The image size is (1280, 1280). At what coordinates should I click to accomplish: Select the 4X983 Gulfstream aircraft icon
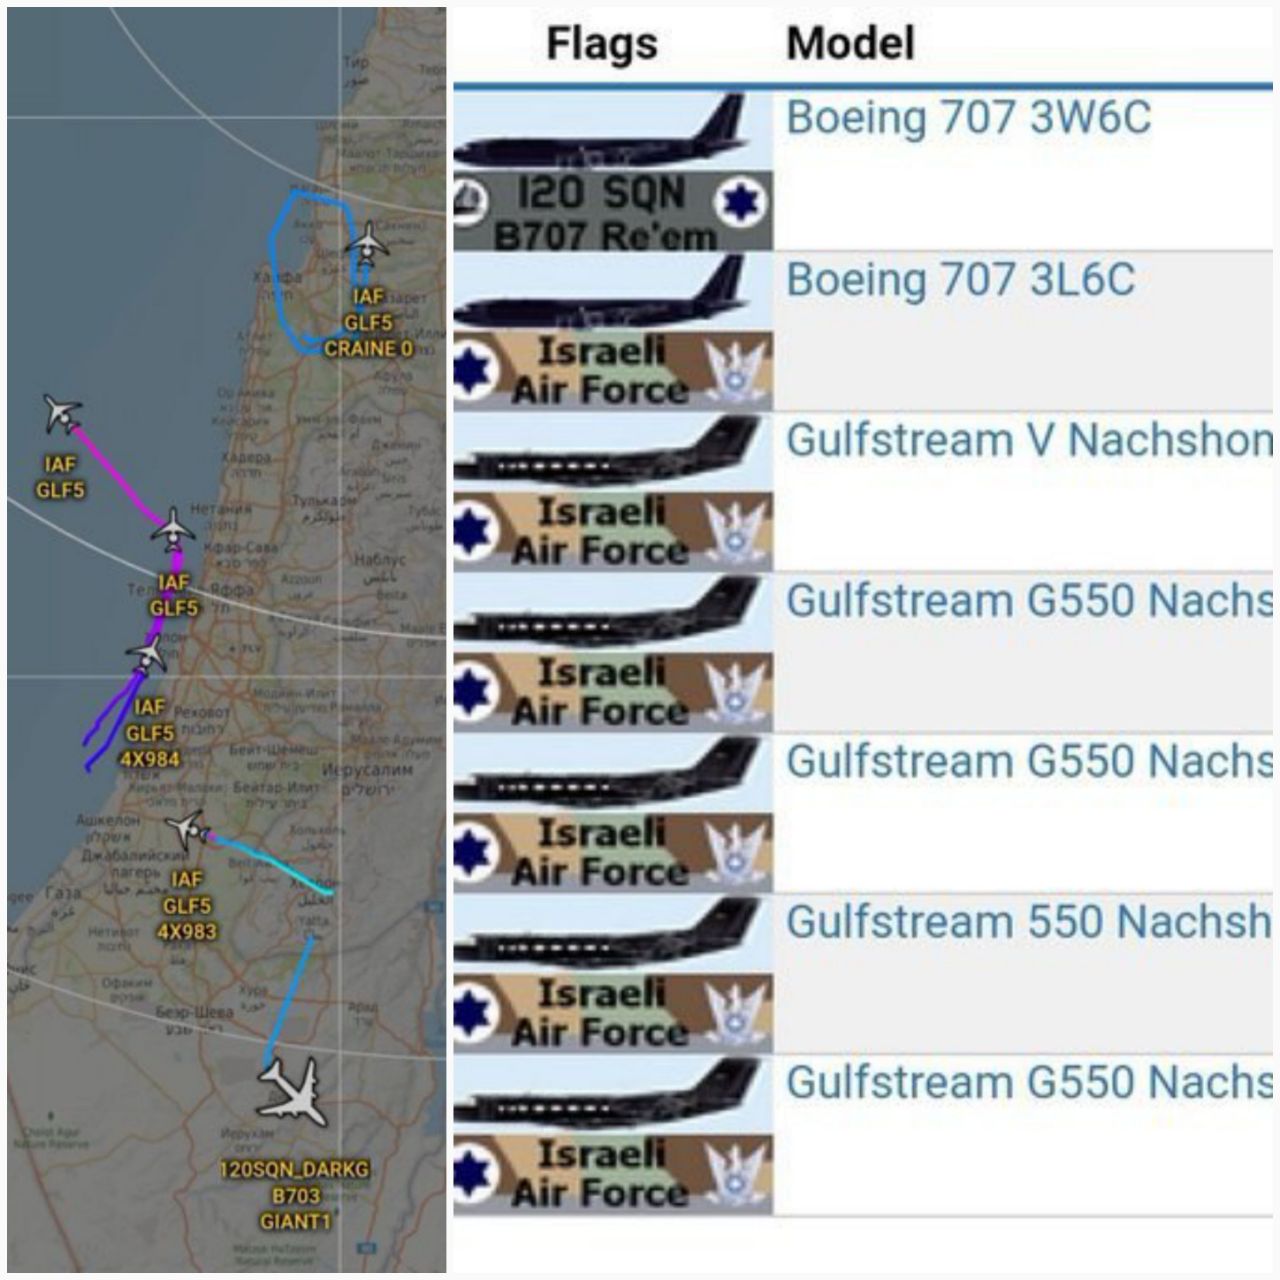(187, 830)
